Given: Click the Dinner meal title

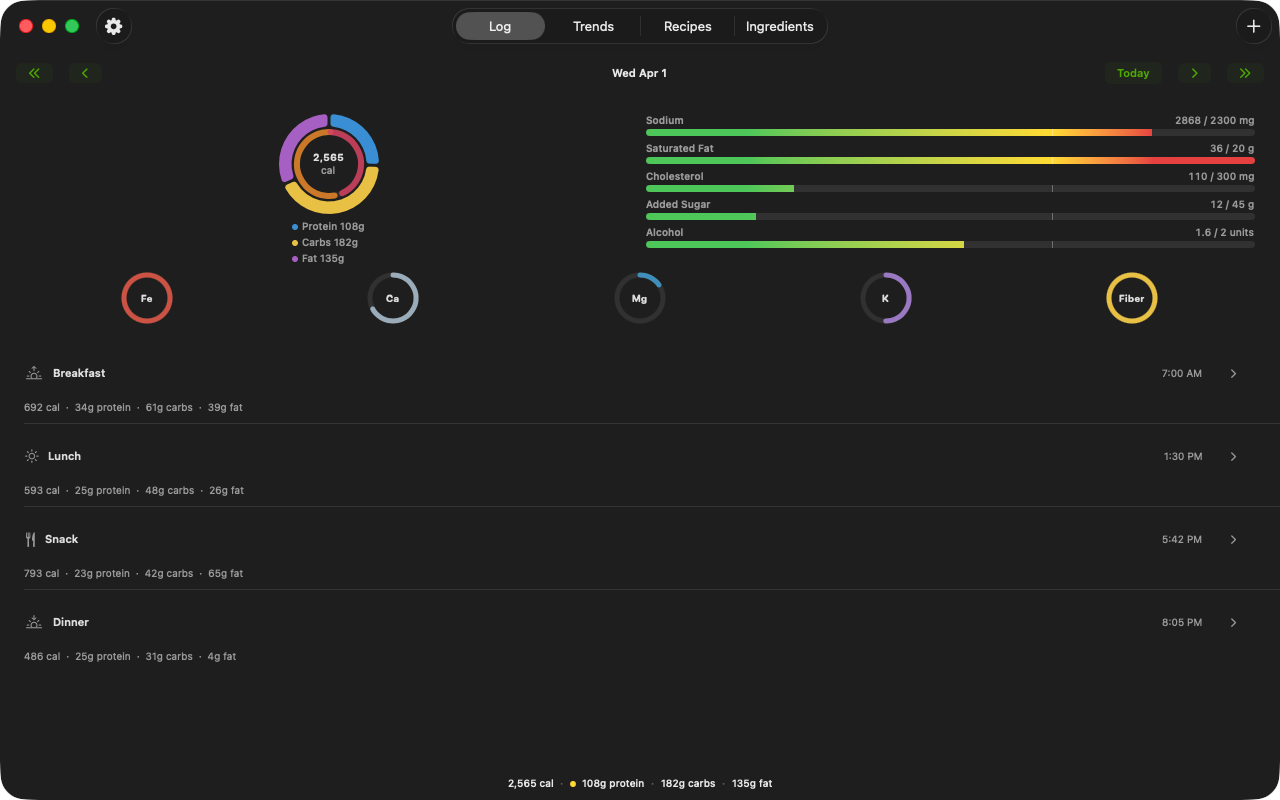Looking at the screenshot, I should pos(71,622).
